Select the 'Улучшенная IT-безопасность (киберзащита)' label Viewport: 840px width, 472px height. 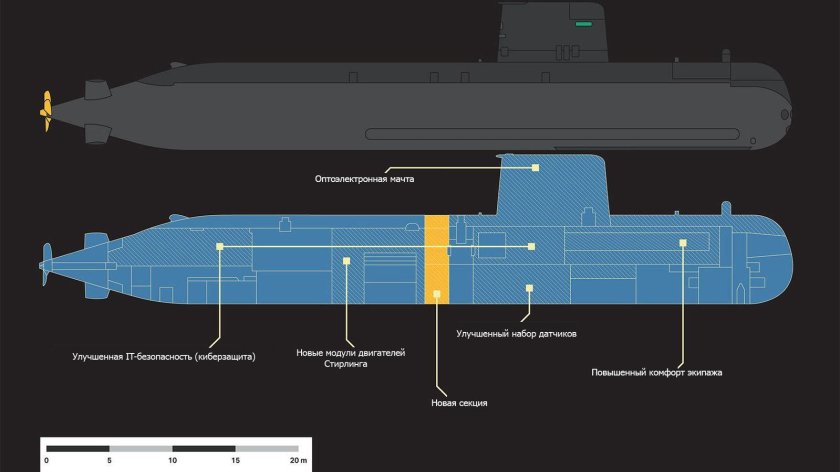[164, 355]
